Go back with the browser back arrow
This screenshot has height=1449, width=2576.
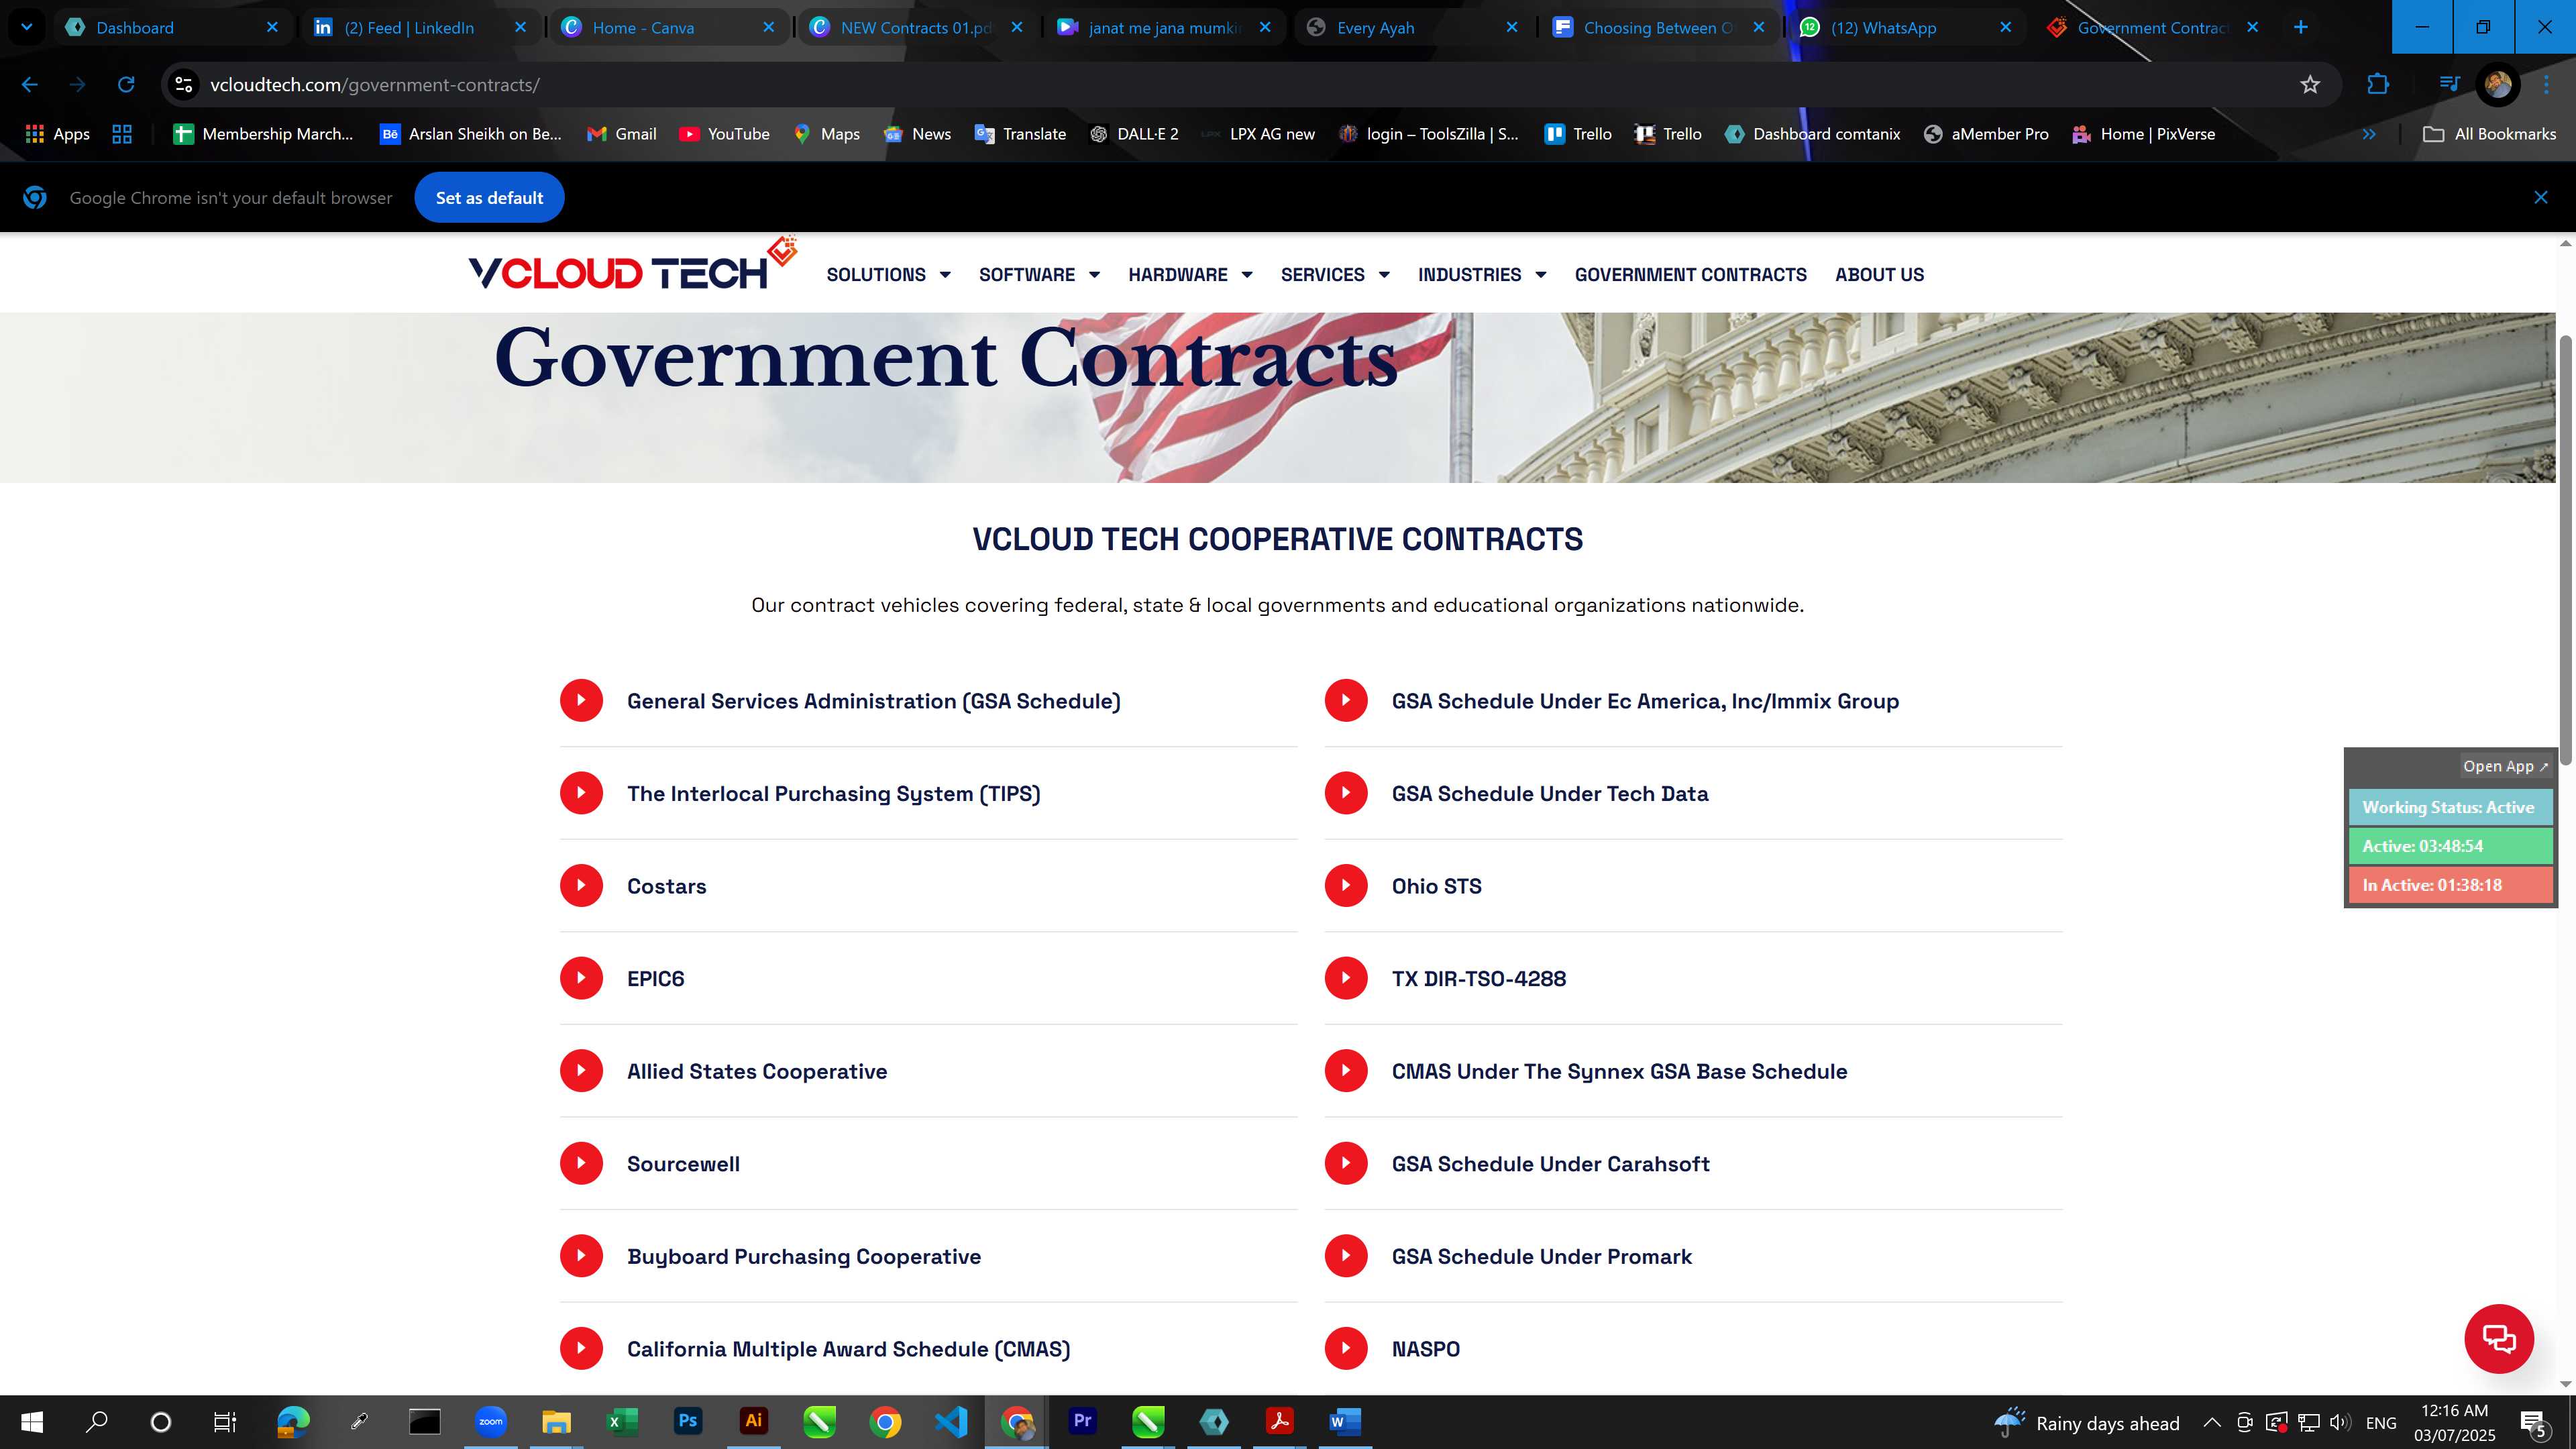tap(30, 85)
